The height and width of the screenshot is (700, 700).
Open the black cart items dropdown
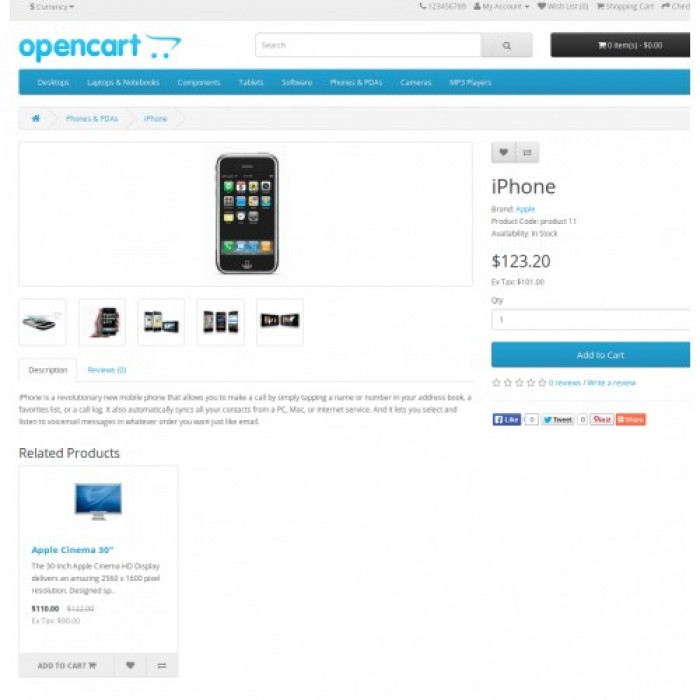pos(620,45)
